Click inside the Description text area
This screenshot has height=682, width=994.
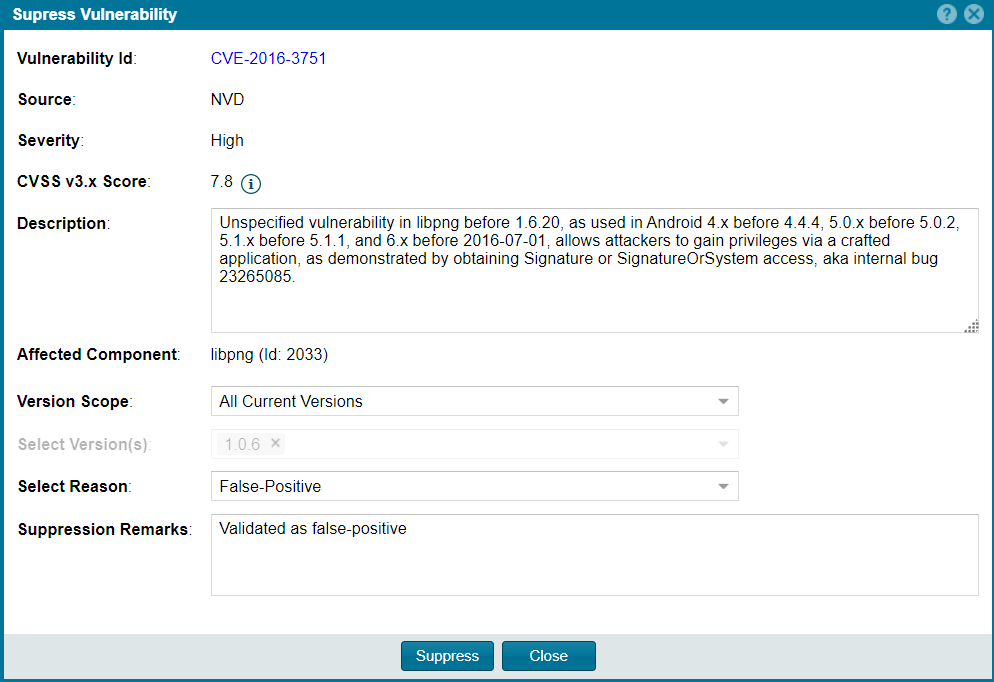tap(595, 270)
